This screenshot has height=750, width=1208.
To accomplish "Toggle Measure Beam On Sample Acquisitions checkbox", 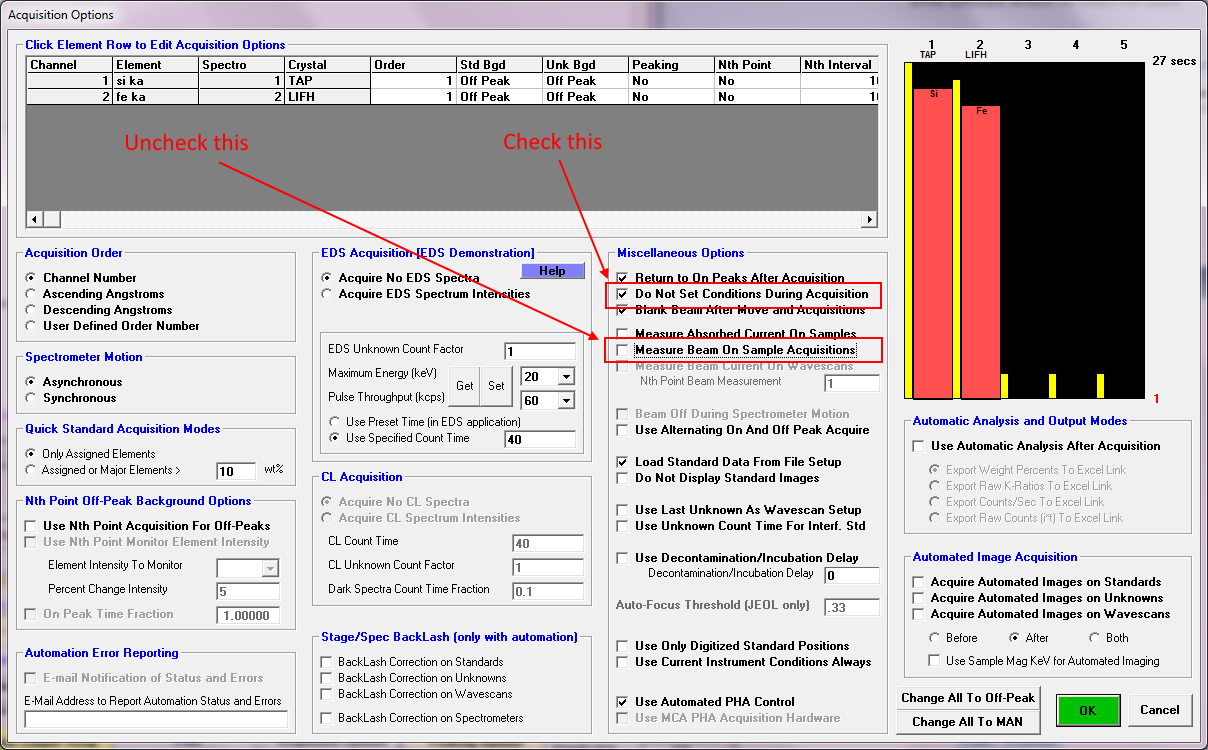I will [623, 350].
